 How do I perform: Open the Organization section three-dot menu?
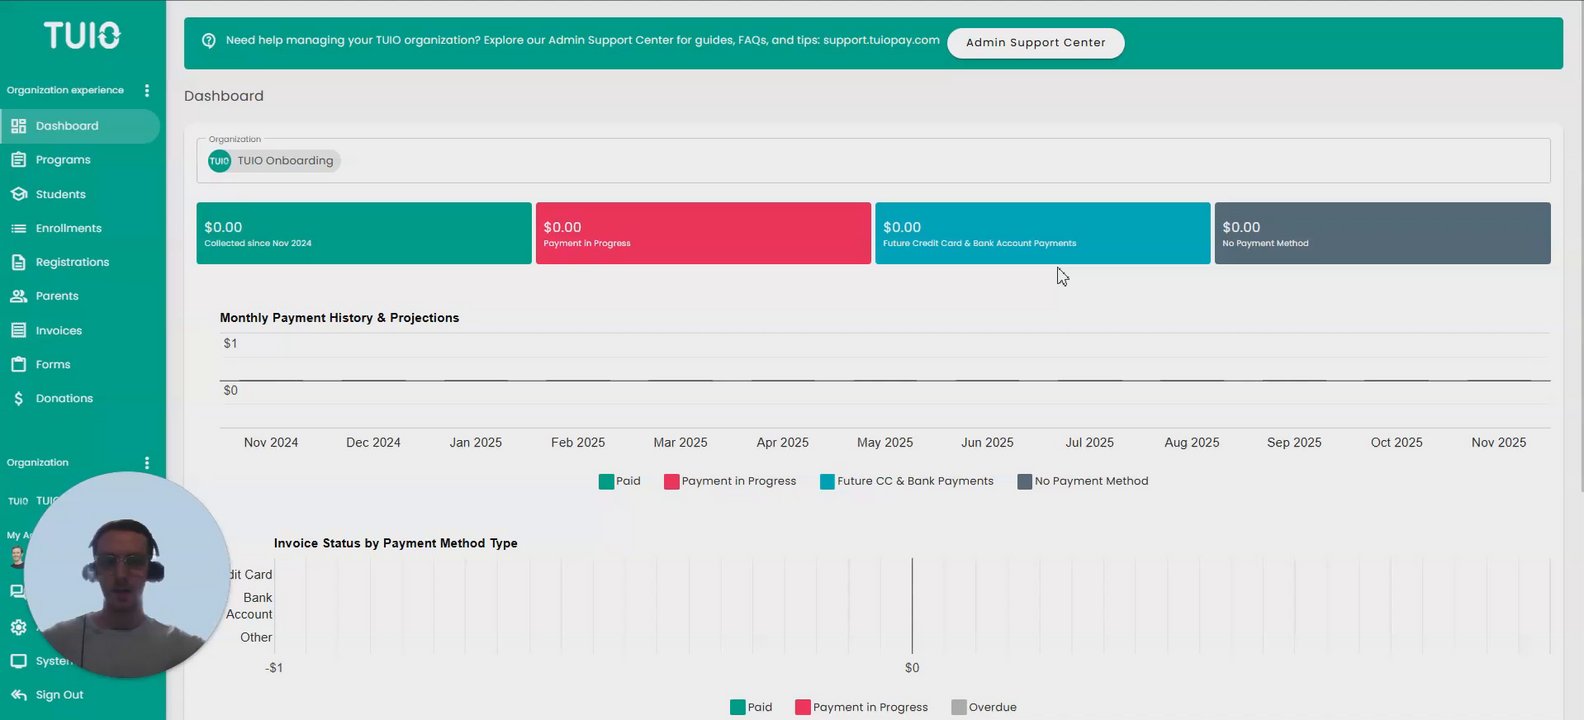coord(147,463)
